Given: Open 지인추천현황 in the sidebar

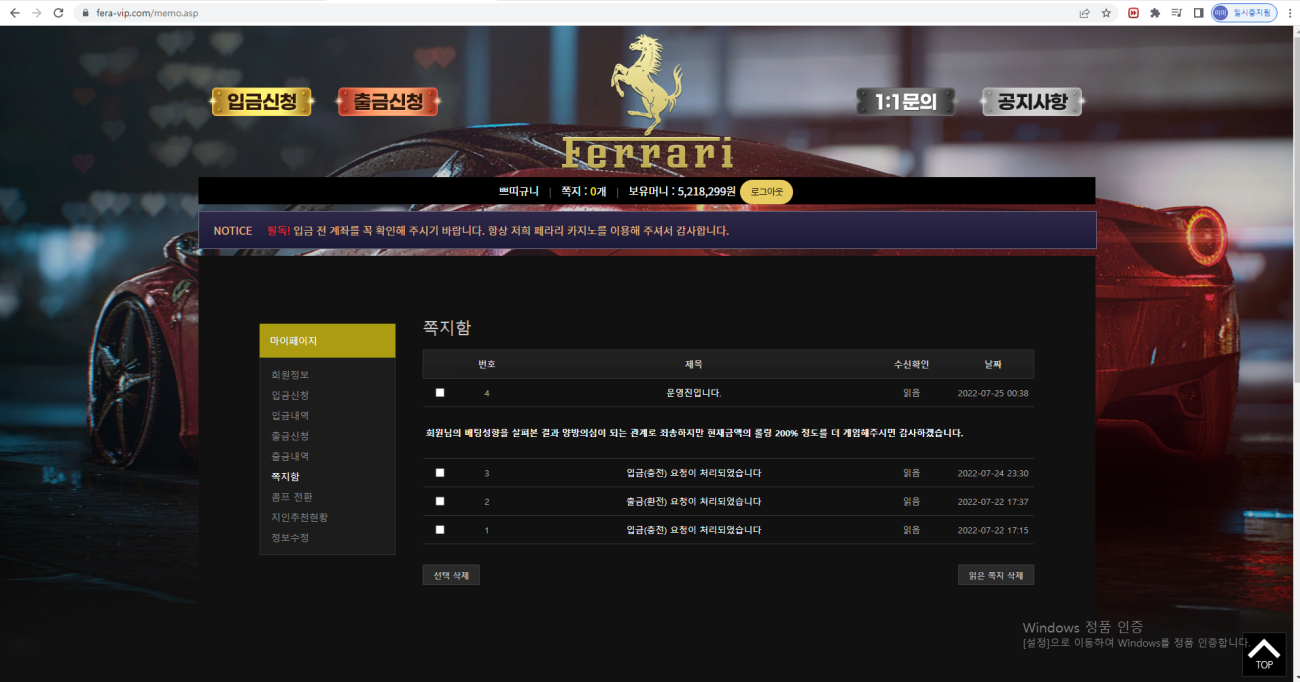Looking at the screenshot, I should coord(299,517).
